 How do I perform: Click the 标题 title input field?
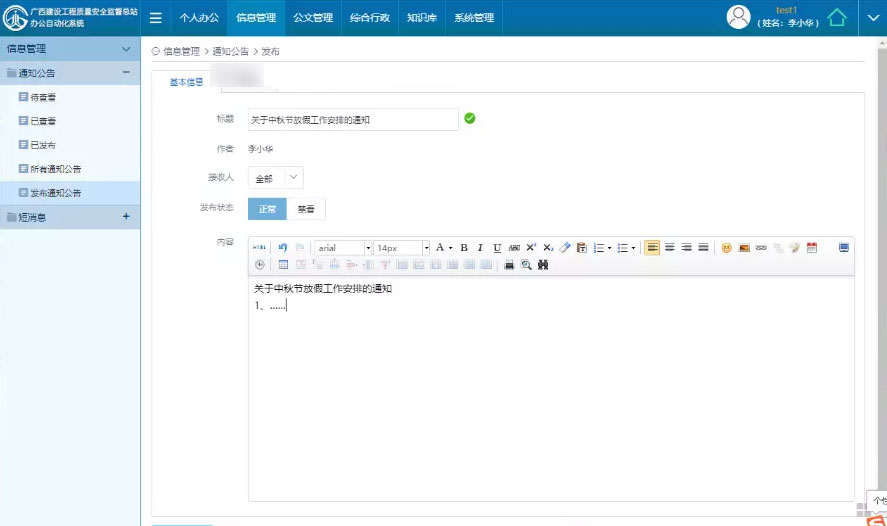[x=353, y=120]
